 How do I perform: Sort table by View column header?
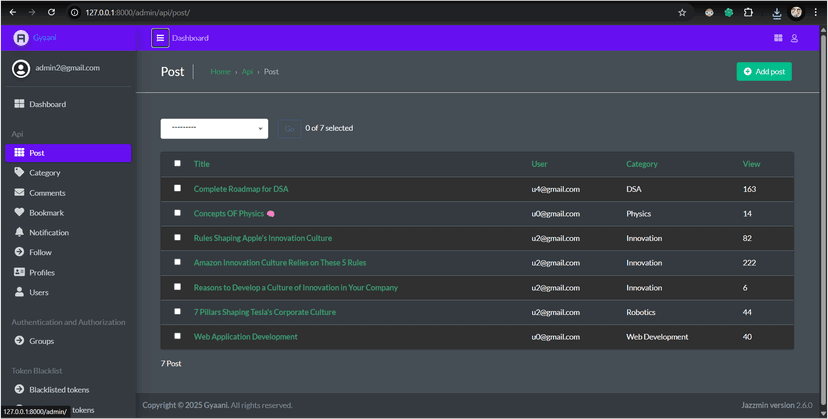coord(751,164)
